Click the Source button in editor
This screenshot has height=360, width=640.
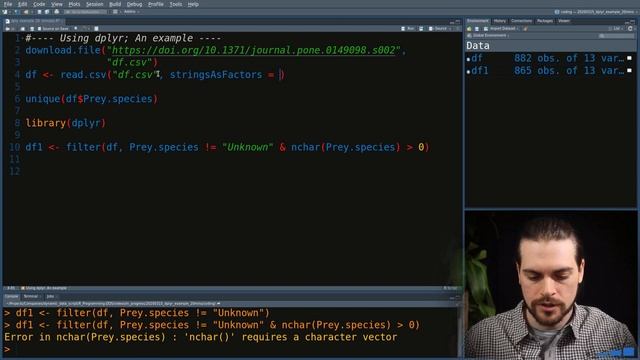[438, 29]
